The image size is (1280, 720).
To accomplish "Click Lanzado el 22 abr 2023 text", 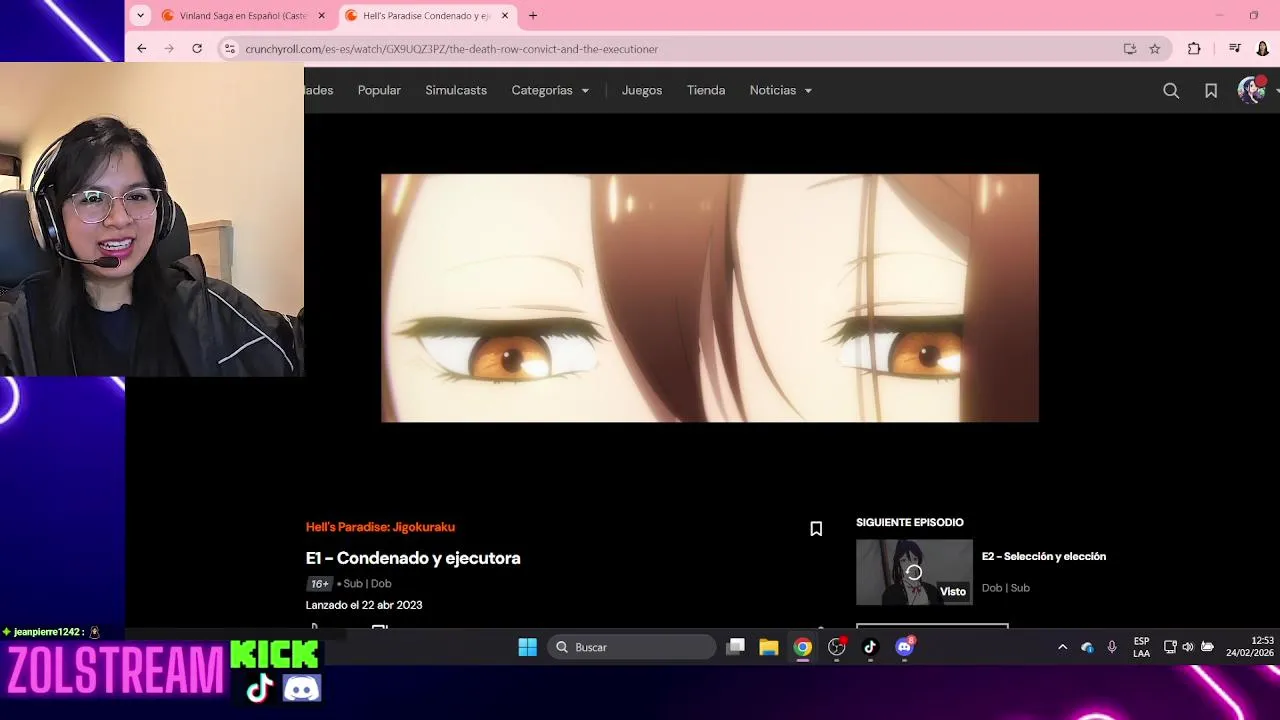I will (364, 605).
